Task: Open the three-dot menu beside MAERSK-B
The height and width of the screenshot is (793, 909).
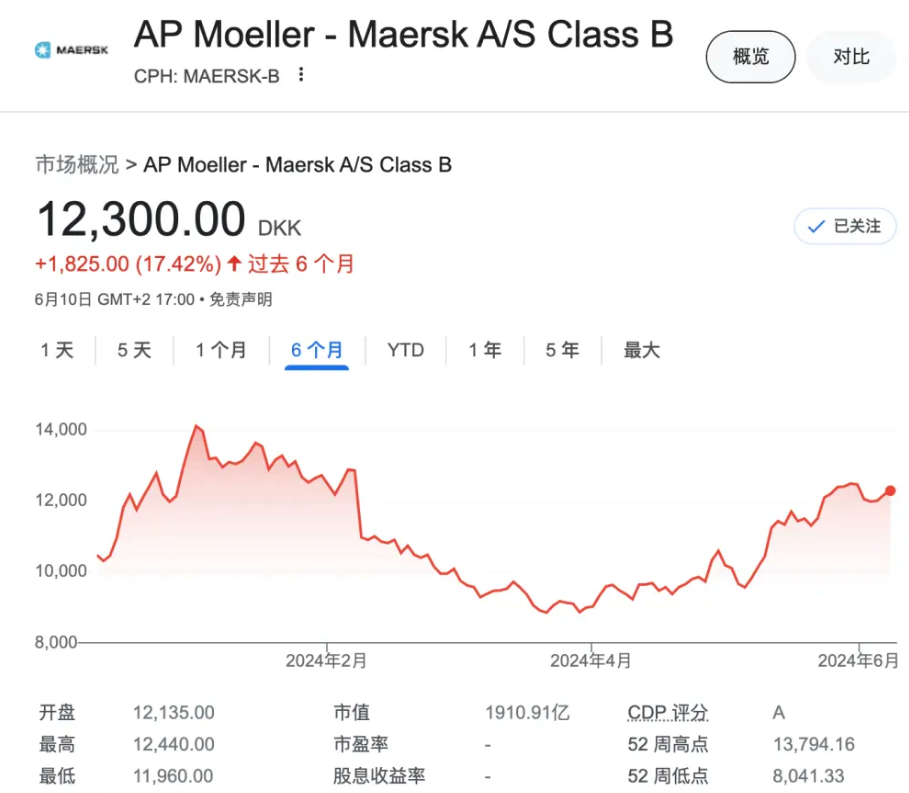Action: pos(301,75)
